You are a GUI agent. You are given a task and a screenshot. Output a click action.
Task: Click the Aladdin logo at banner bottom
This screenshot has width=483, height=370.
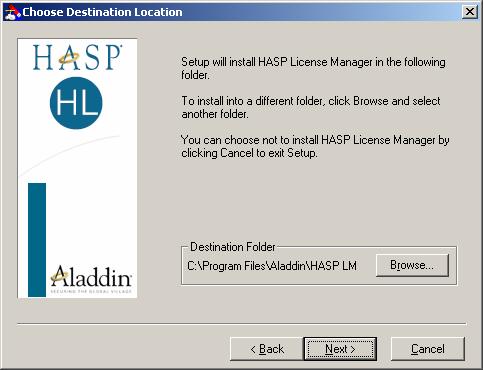point(91,279)
